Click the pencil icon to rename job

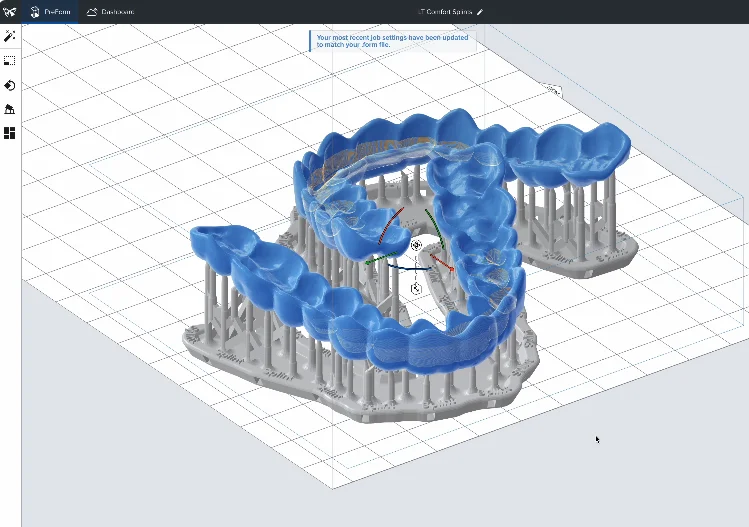point(480,12)
